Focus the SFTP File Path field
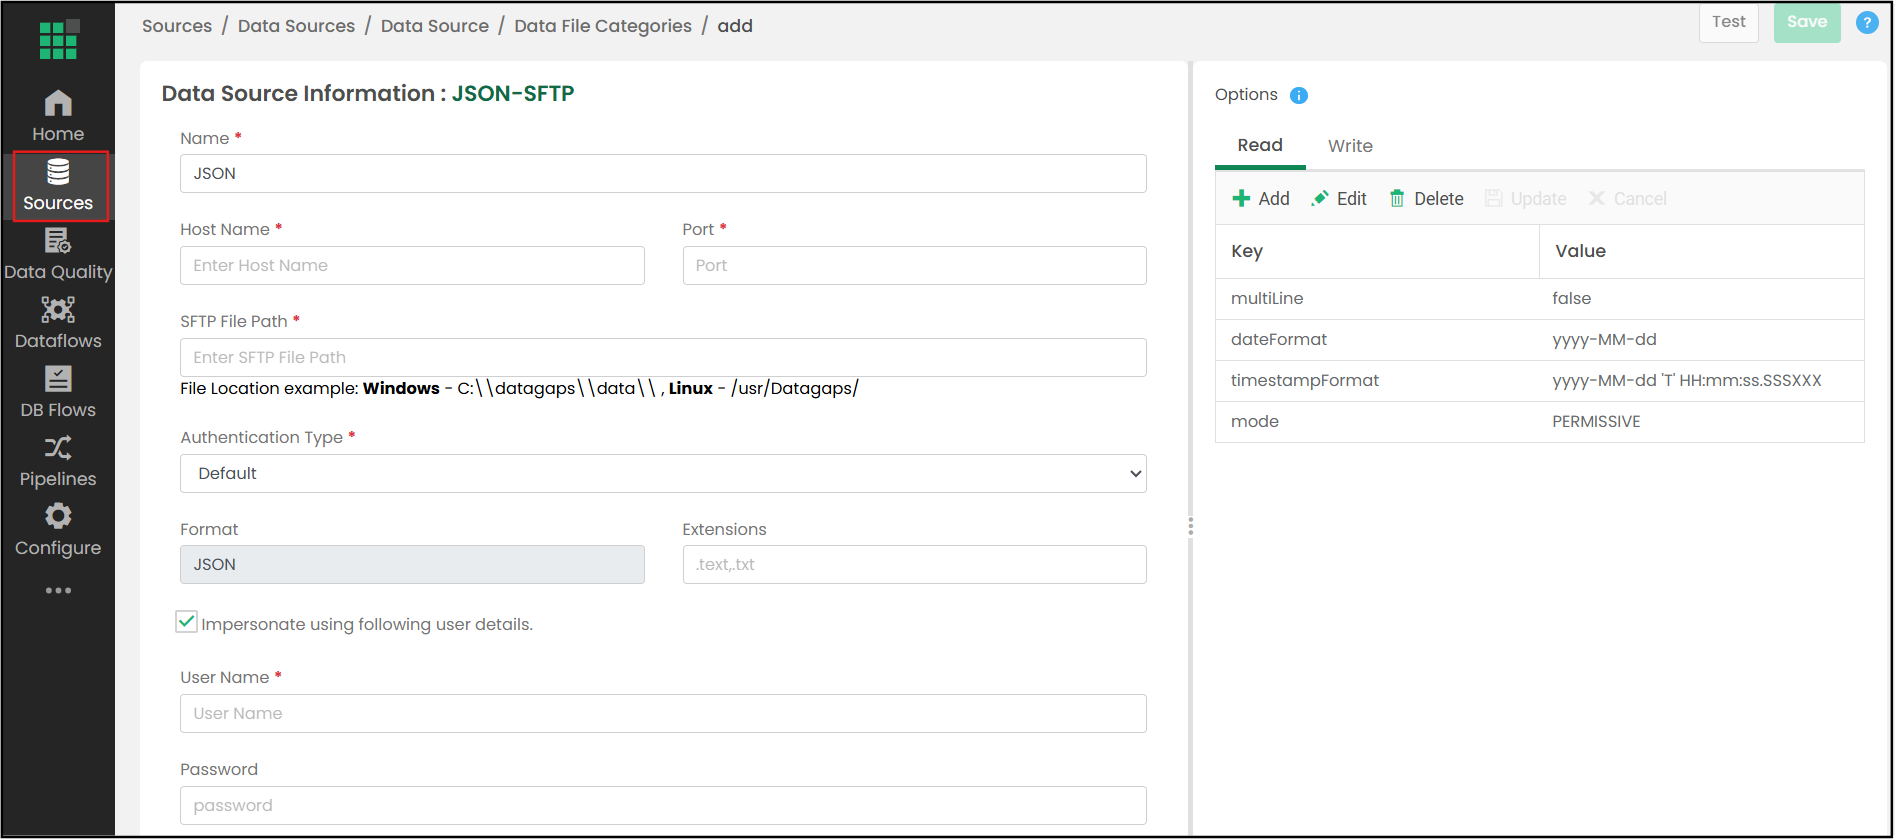 (663, 357)
